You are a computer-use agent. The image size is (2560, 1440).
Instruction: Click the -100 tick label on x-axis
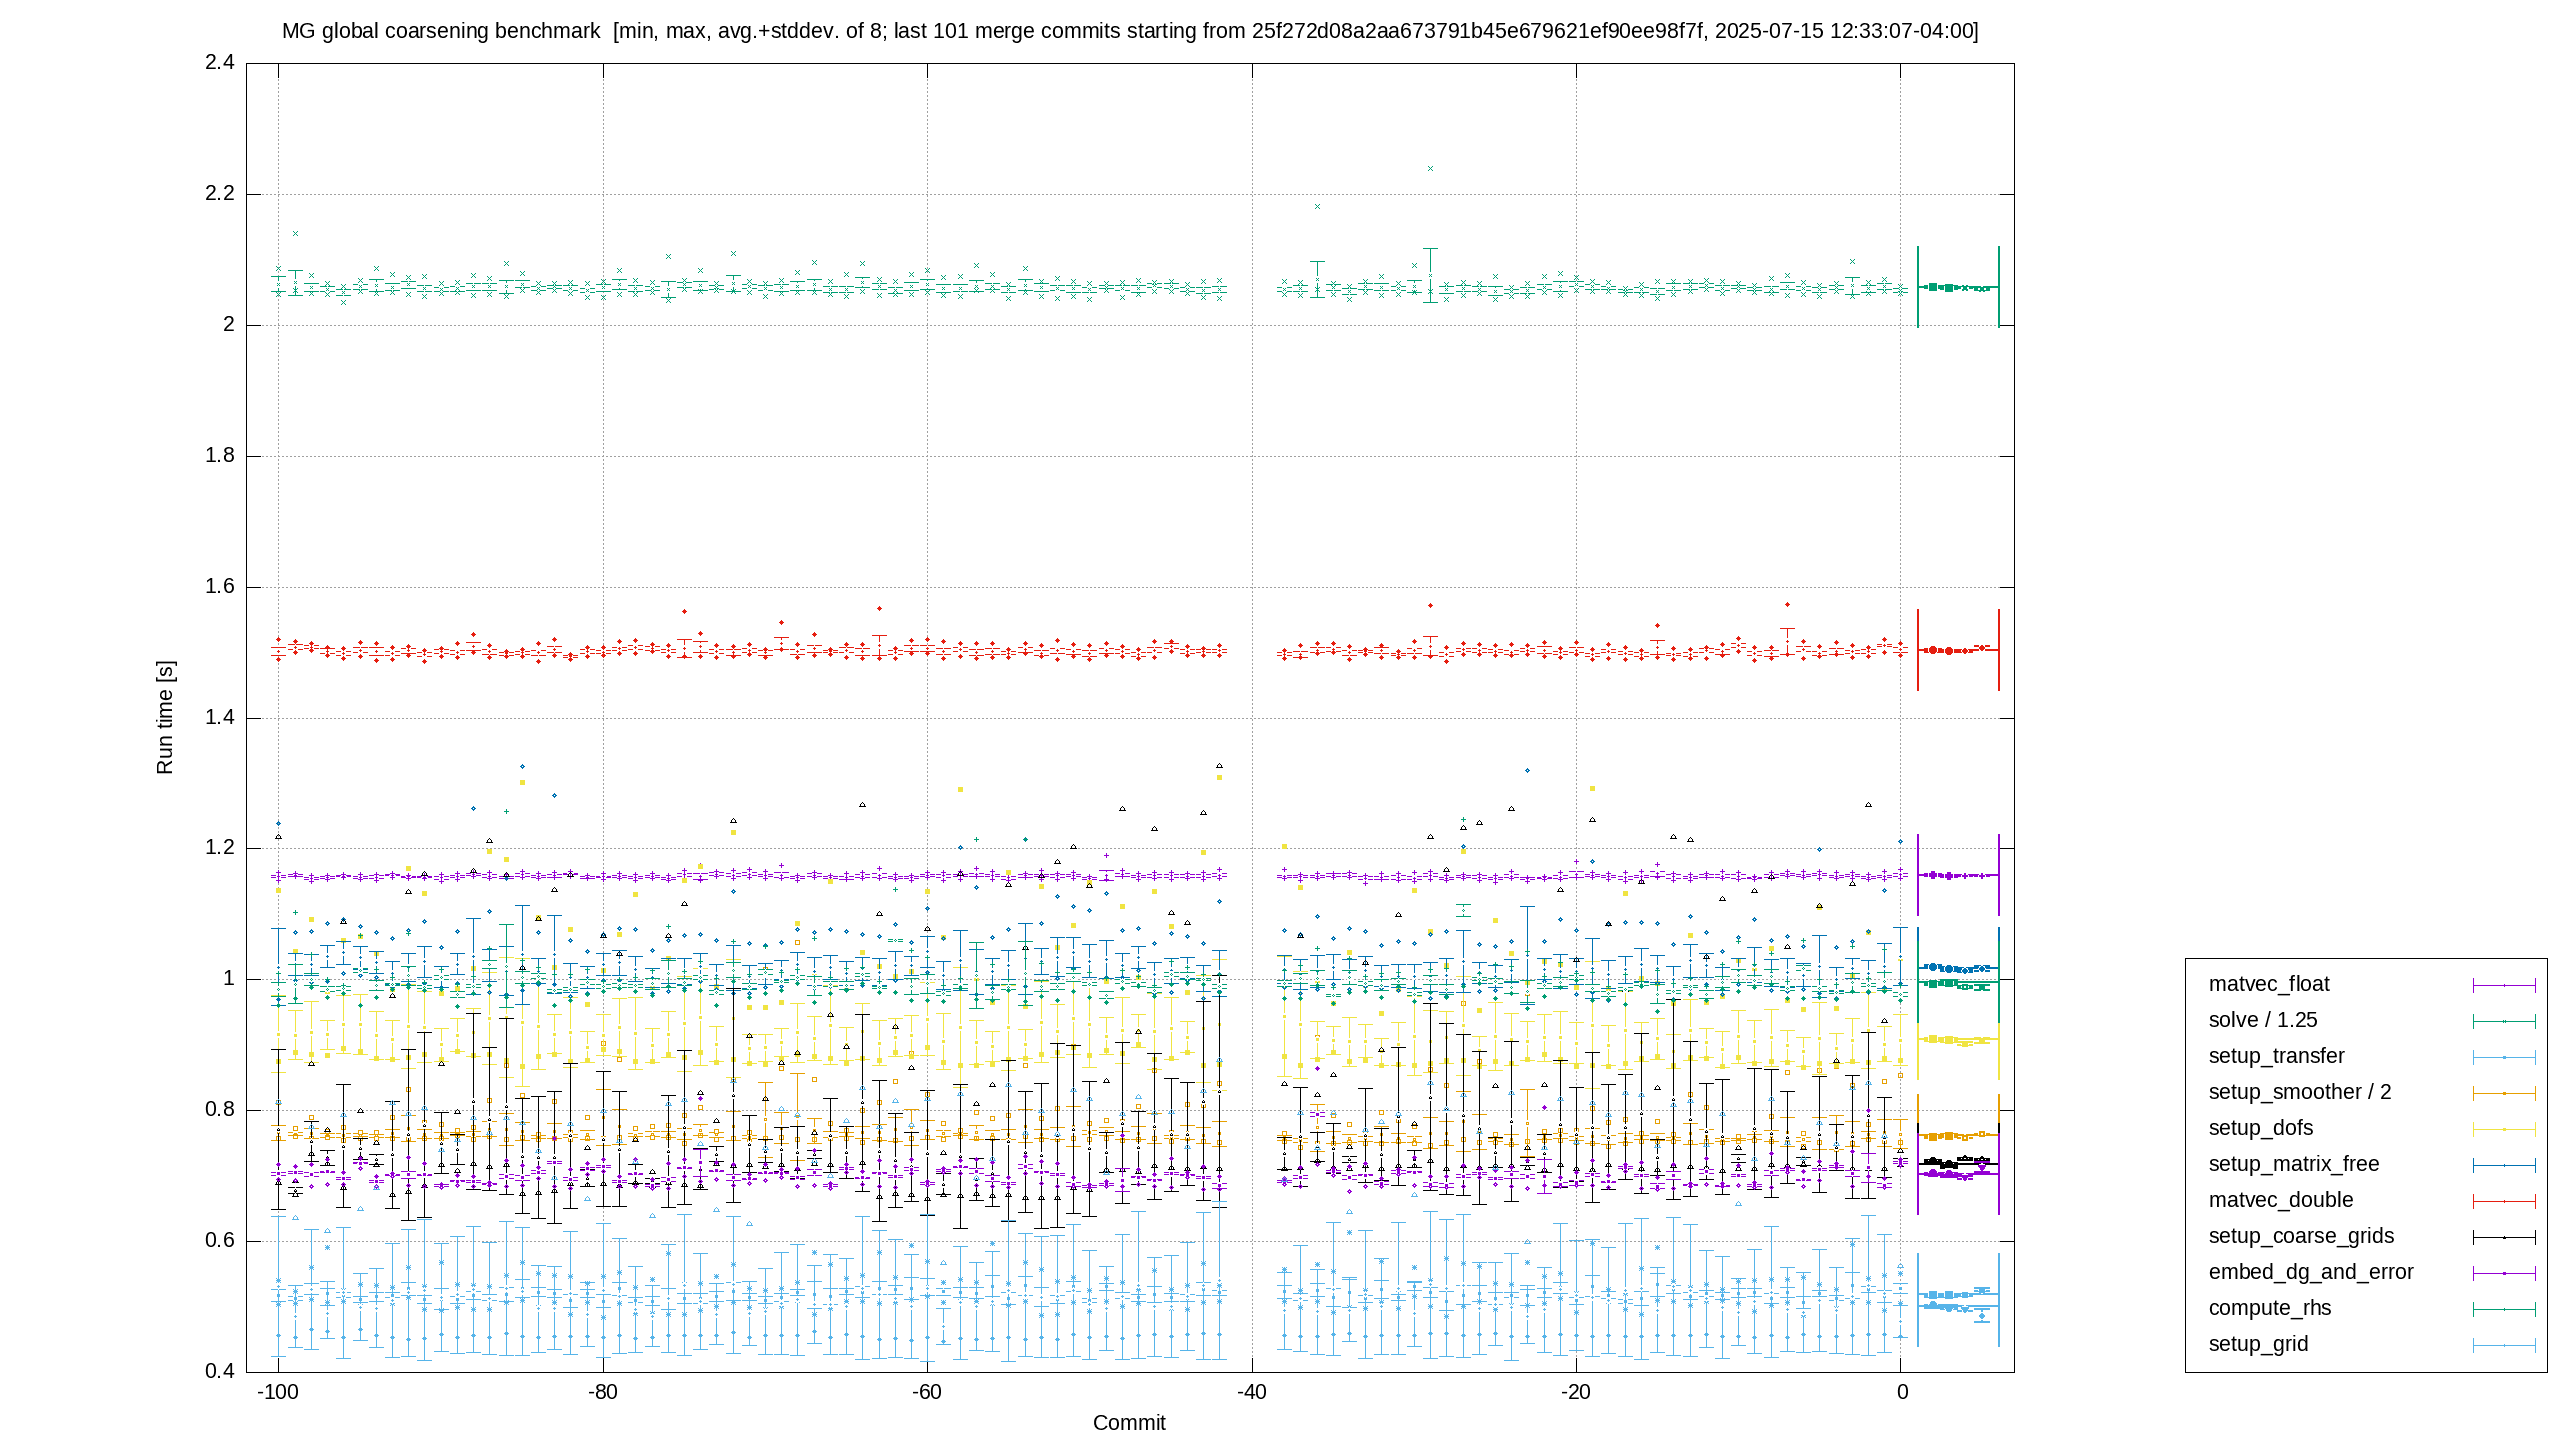(278, 1392)
